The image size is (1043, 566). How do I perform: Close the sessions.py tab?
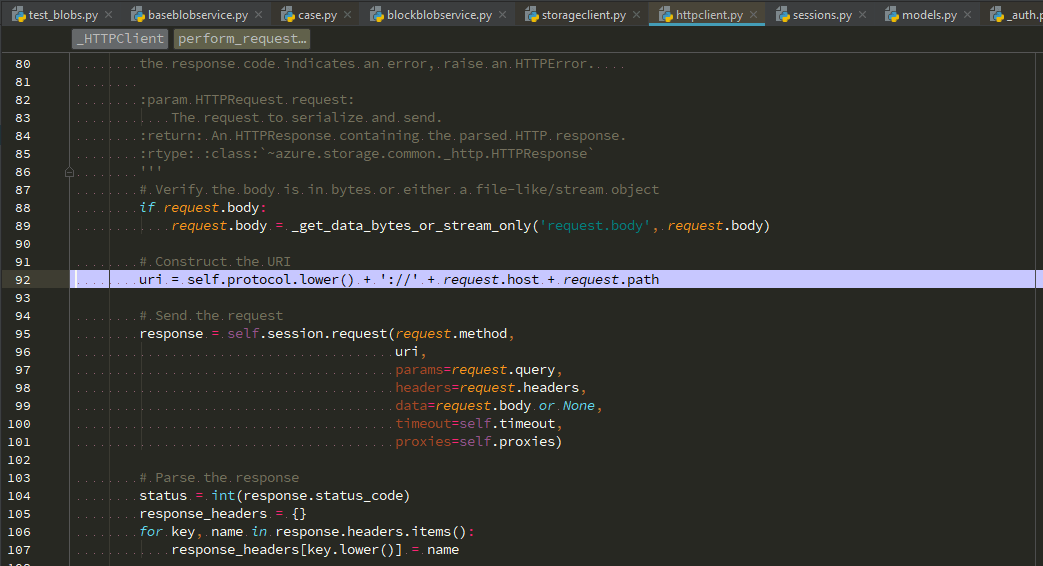(862, 15)
